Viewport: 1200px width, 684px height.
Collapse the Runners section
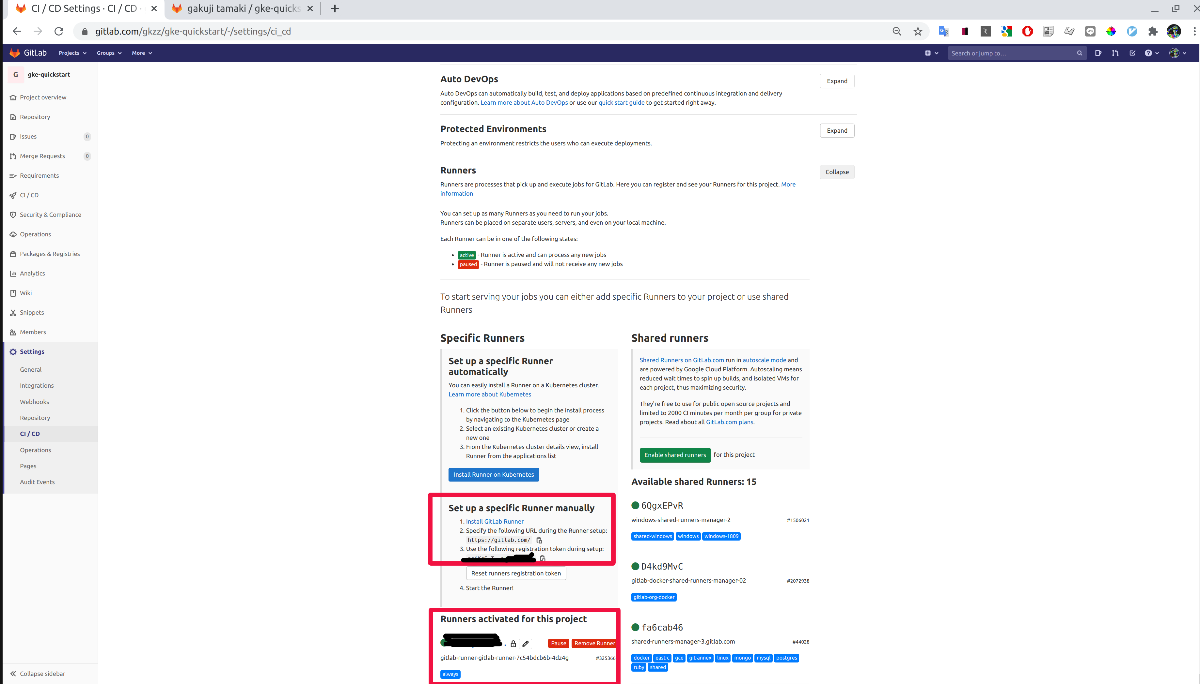pos(837,172)
